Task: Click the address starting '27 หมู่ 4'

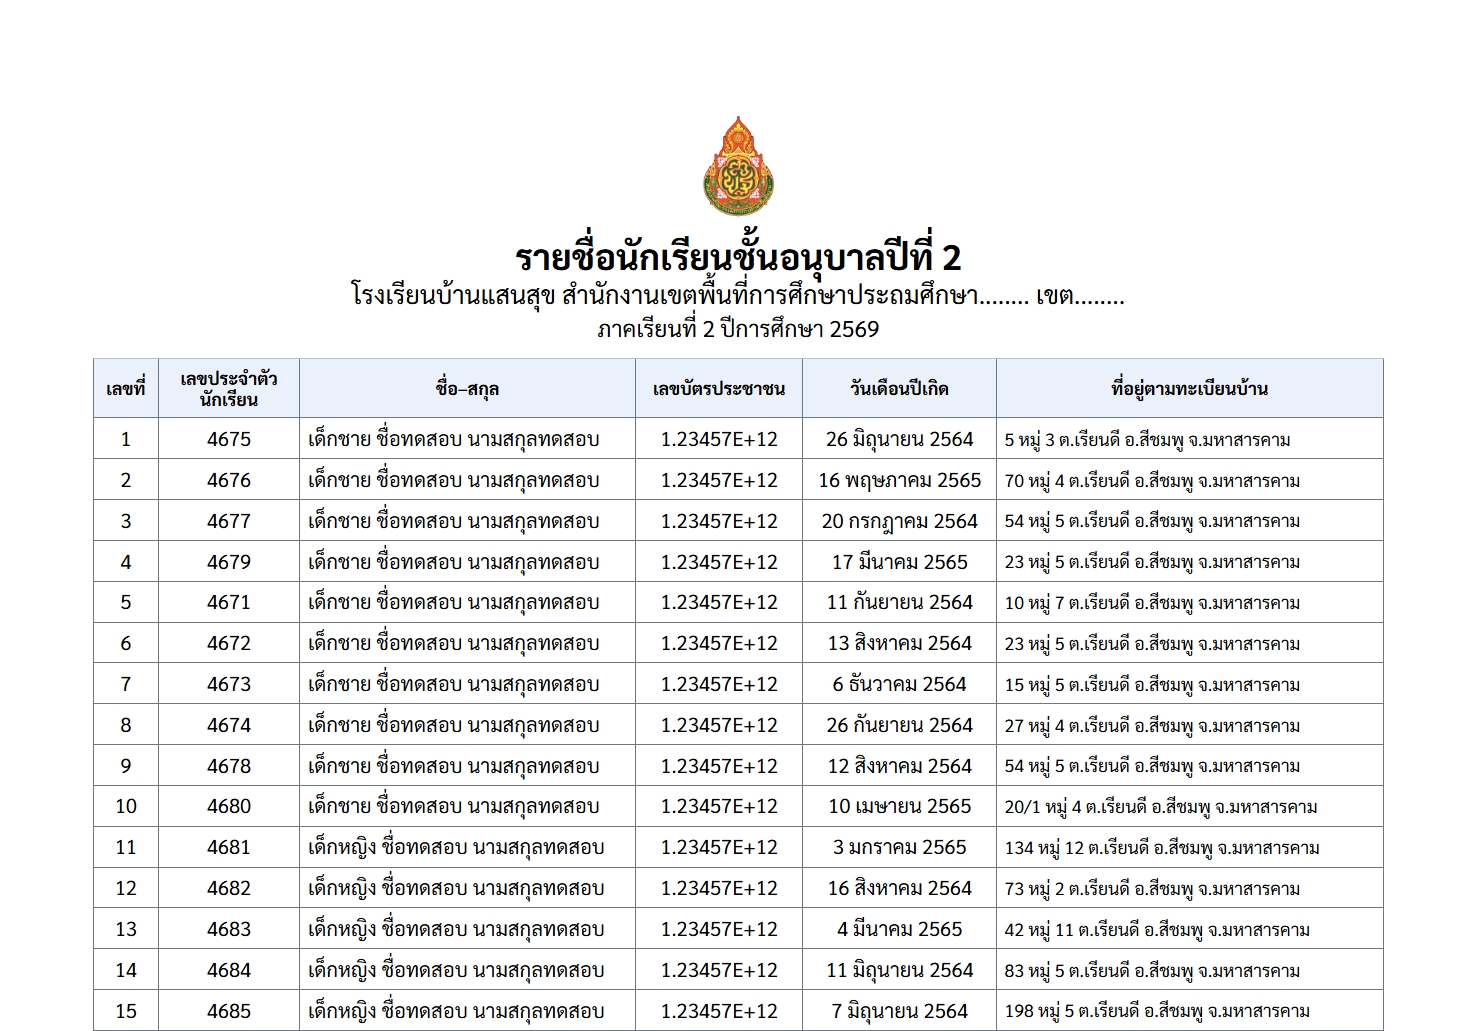Action: pos(1152,726)
